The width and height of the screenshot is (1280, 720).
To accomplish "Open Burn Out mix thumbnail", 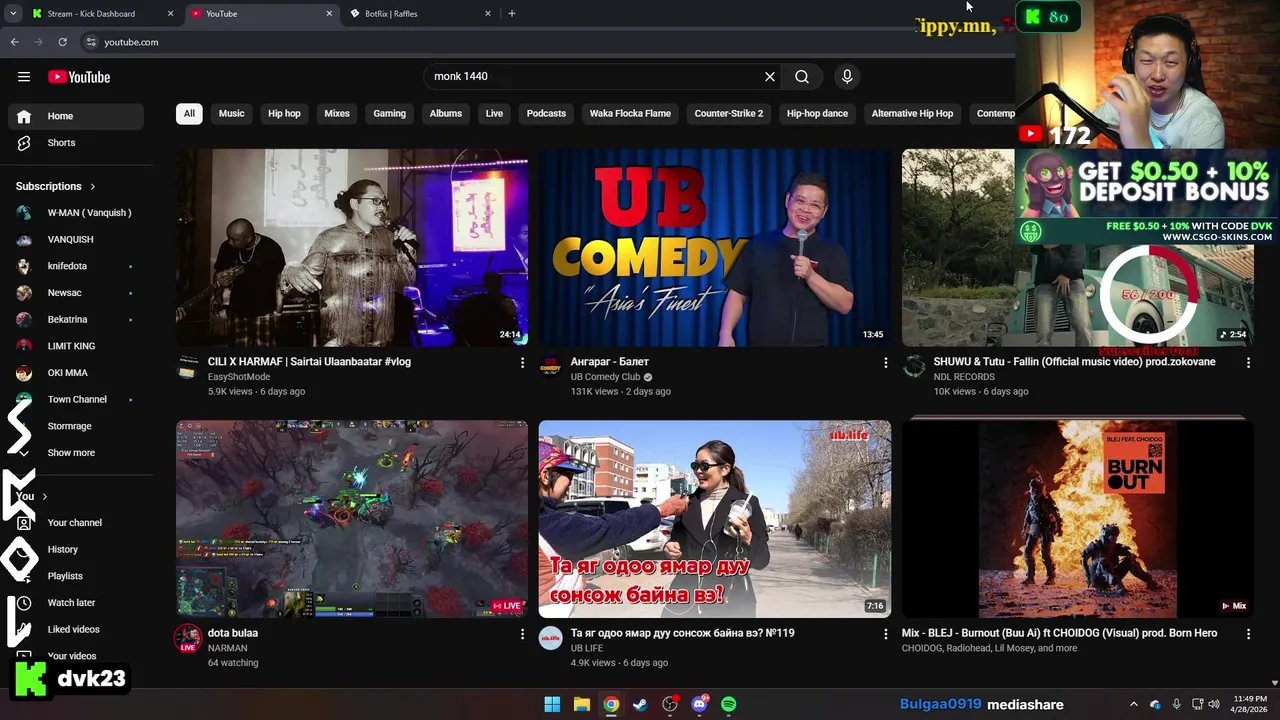I will point(1077,518).
